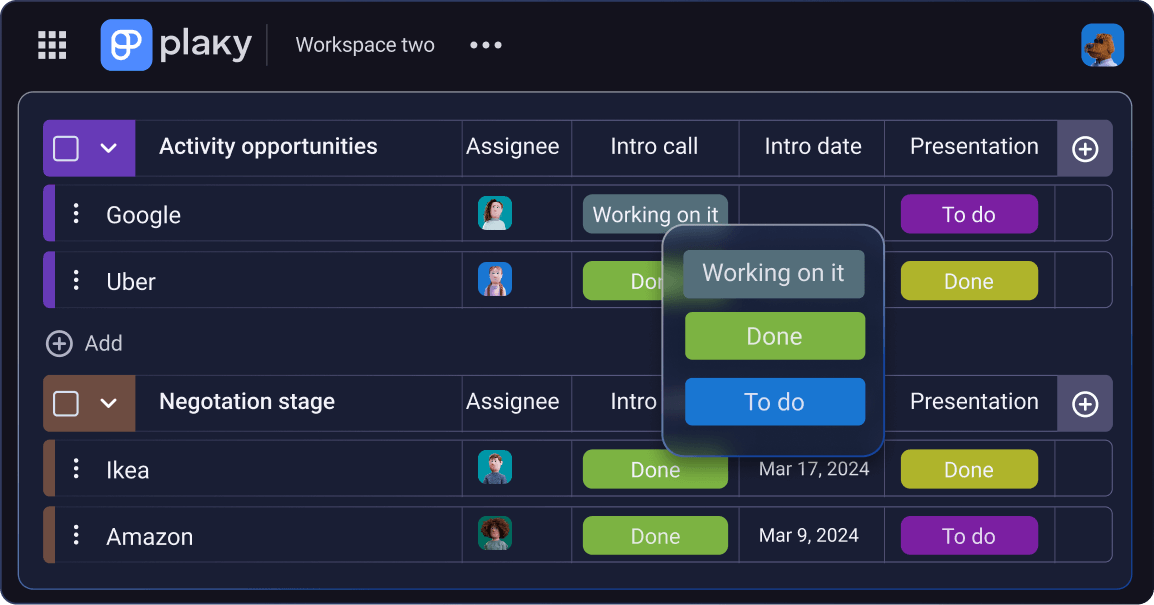
Task: Click the plus icon on the Add row
Action: pos(58,343)
